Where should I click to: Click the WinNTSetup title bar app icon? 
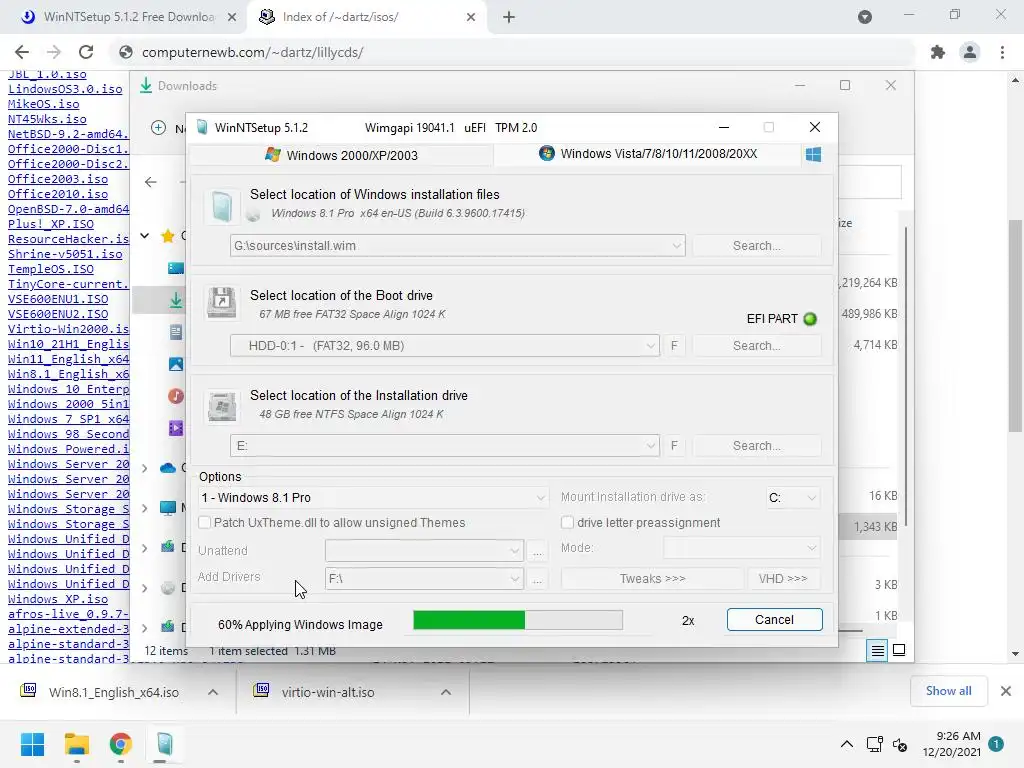[202, 127]
